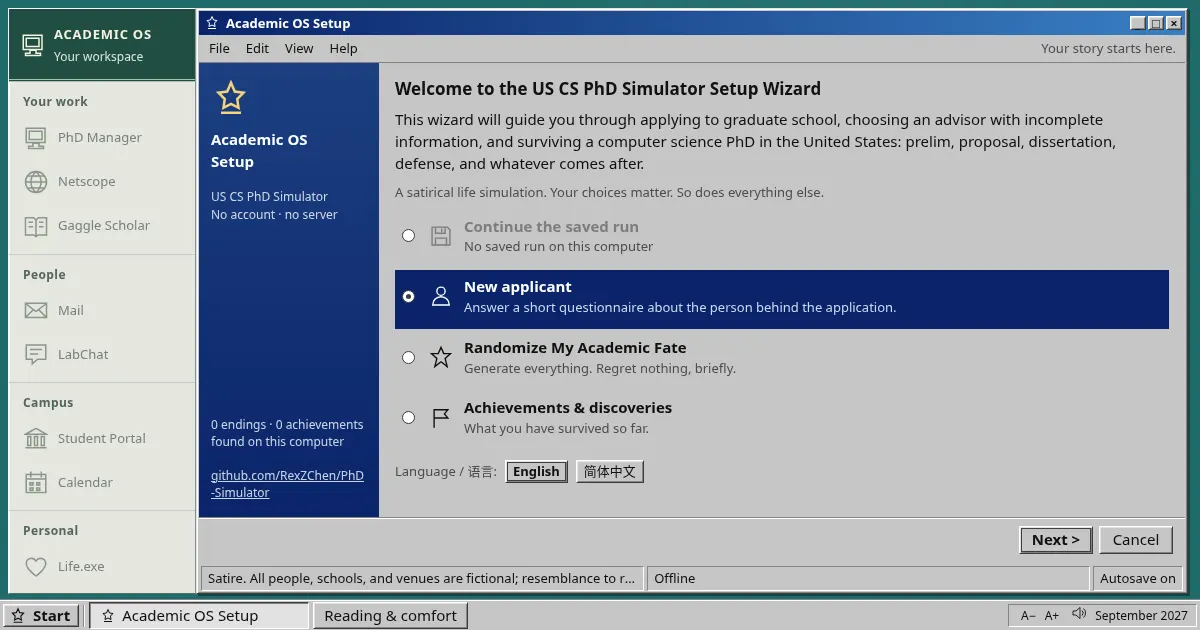Switch language to English
This screenshot has width=1200, height=630.
coord(537,472)
